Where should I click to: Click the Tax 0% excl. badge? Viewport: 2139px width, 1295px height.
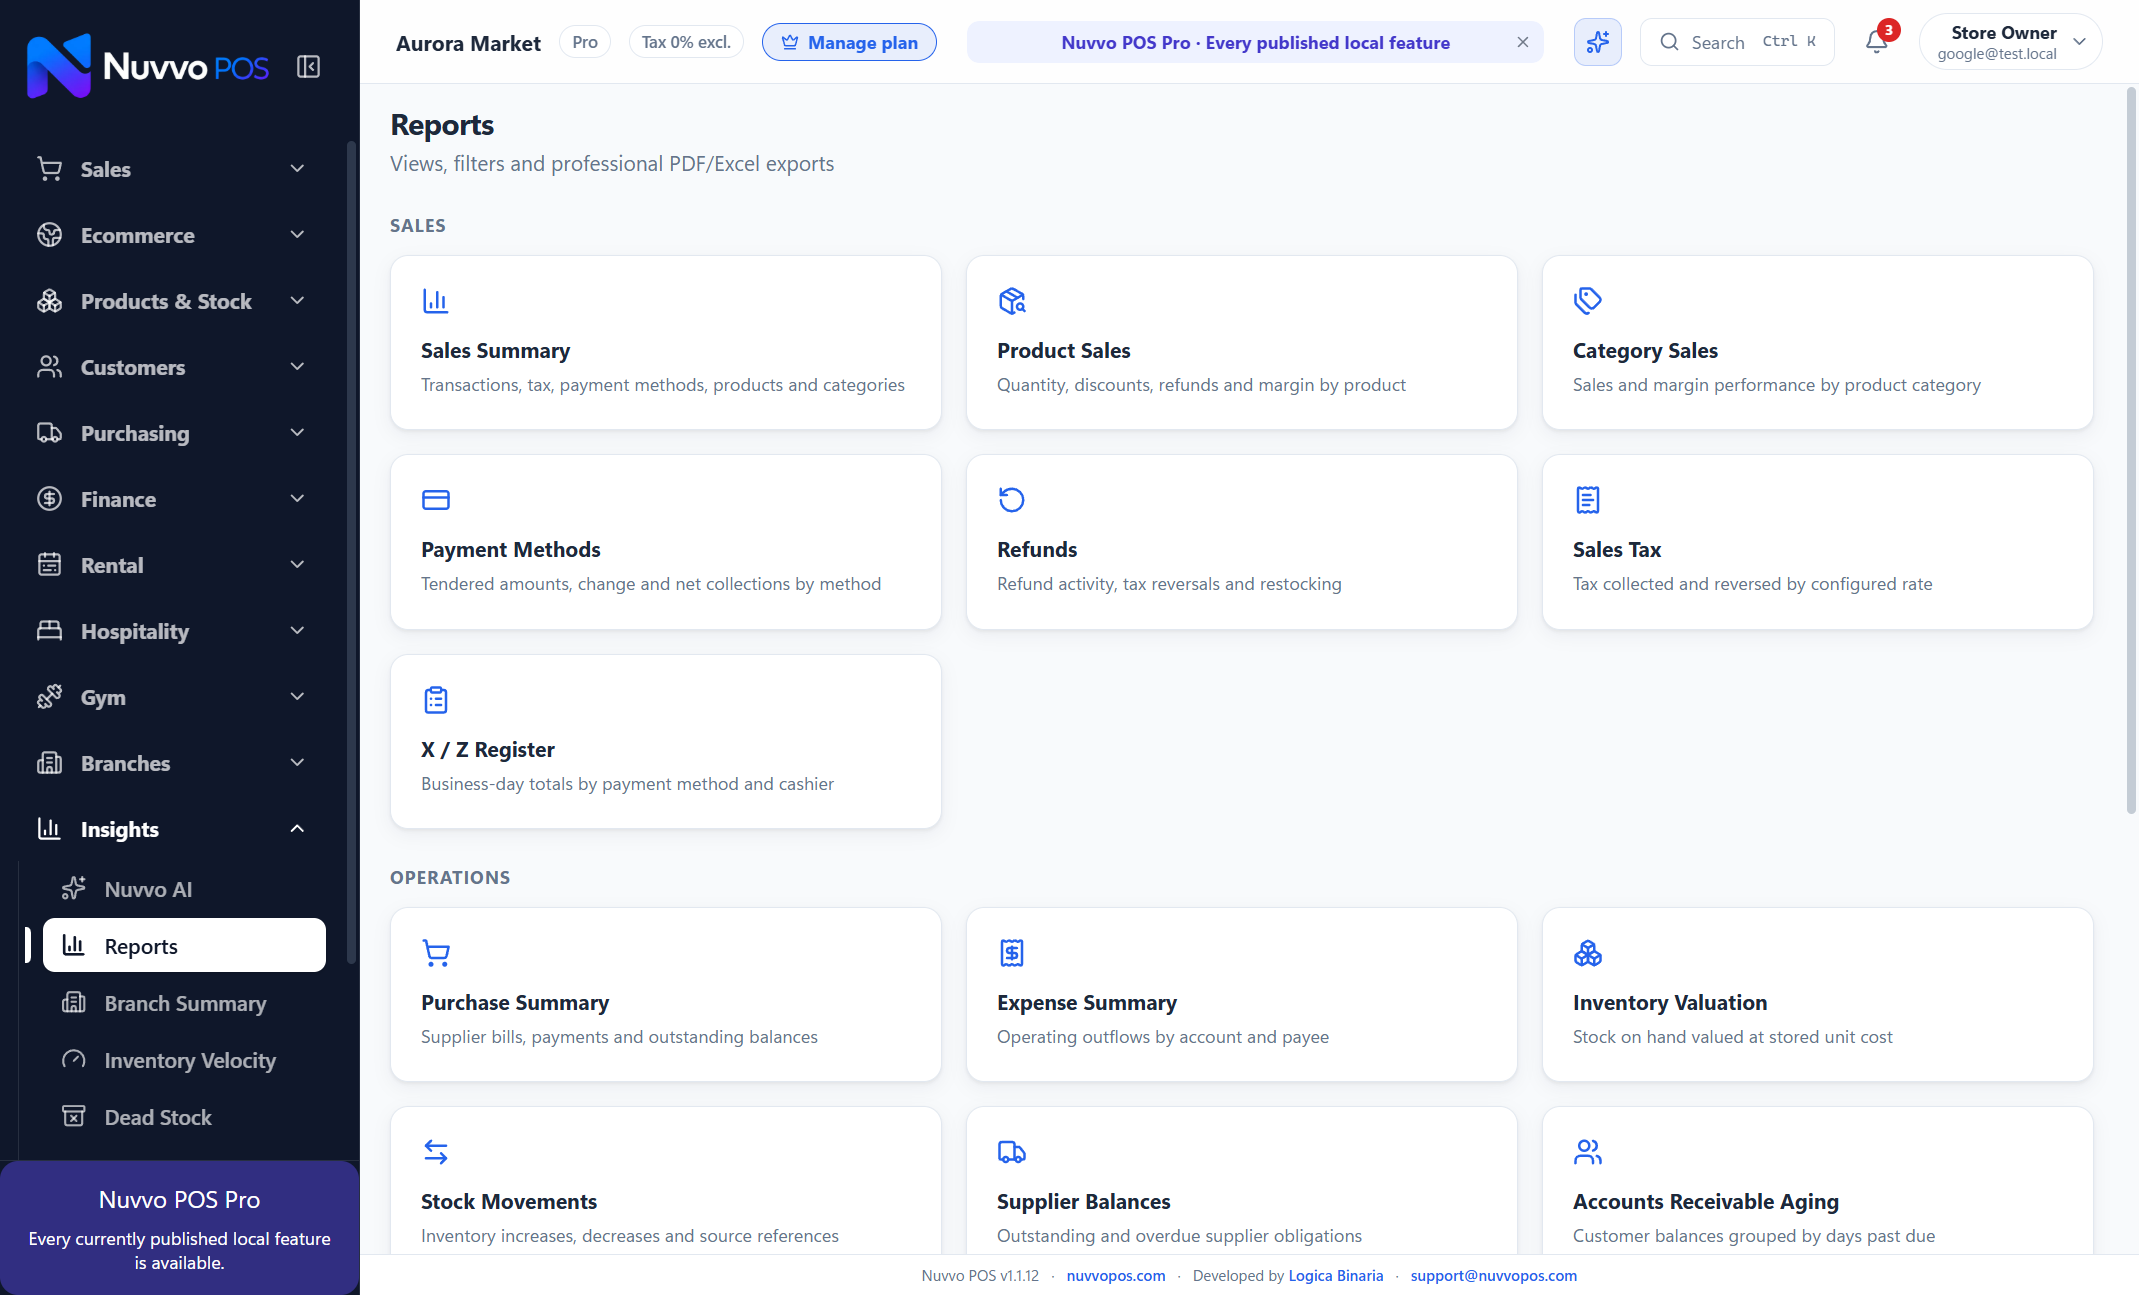[x=686, y=42]
